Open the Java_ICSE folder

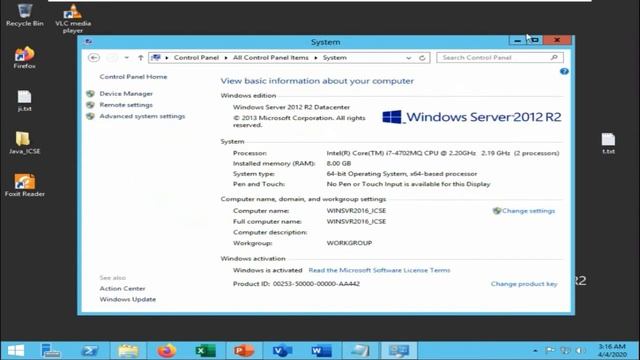point(24,143)
